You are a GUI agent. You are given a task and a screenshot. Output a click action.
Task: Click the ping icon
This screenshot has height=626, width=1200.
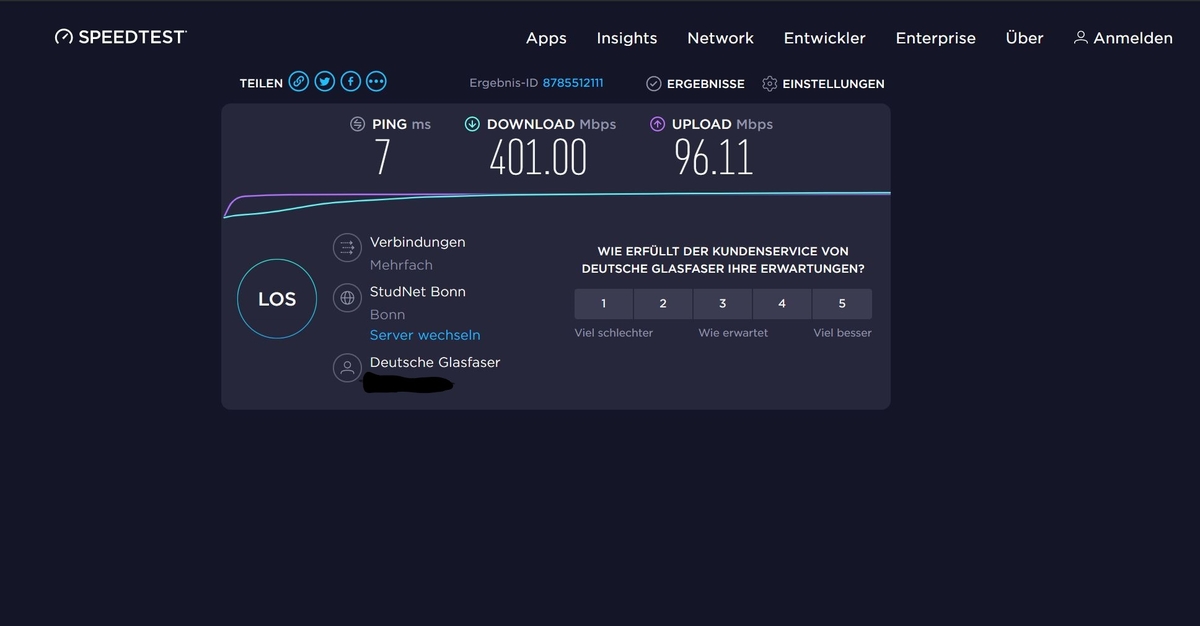(357, 124)
